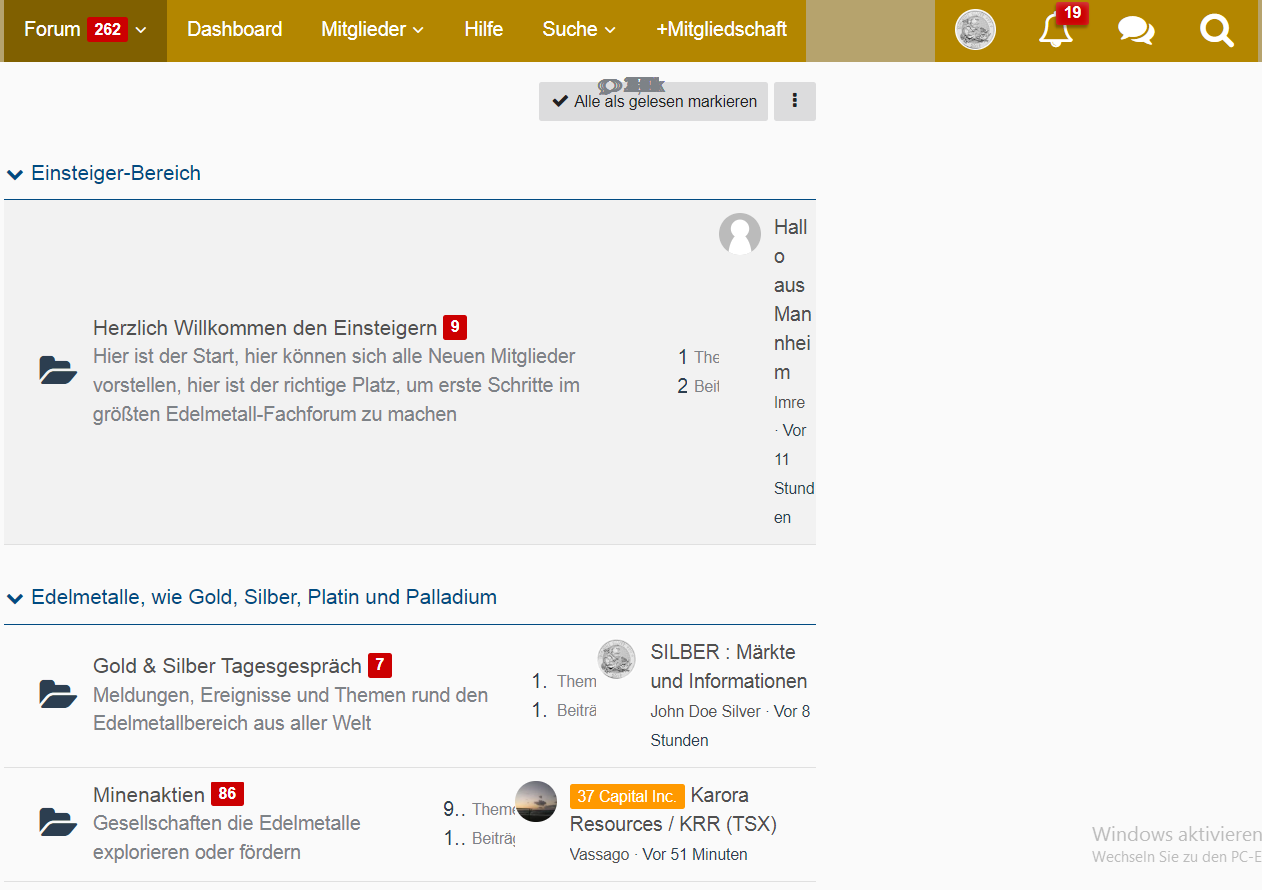Viewport: 1262px width, 890px height.
Task: Click Alle als gelesen markieren button
Action: (x=654, y=101)
